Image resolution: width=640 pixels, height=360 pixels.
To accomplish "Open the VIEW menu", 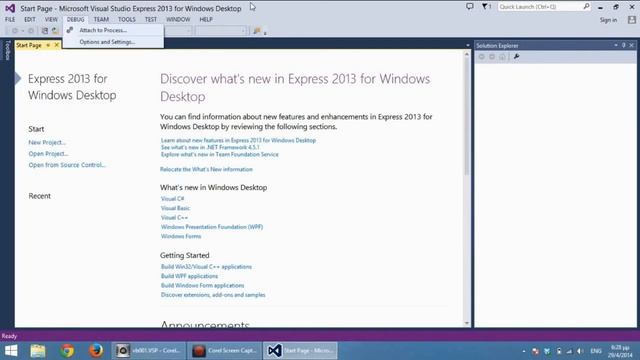I will [51, 19].
